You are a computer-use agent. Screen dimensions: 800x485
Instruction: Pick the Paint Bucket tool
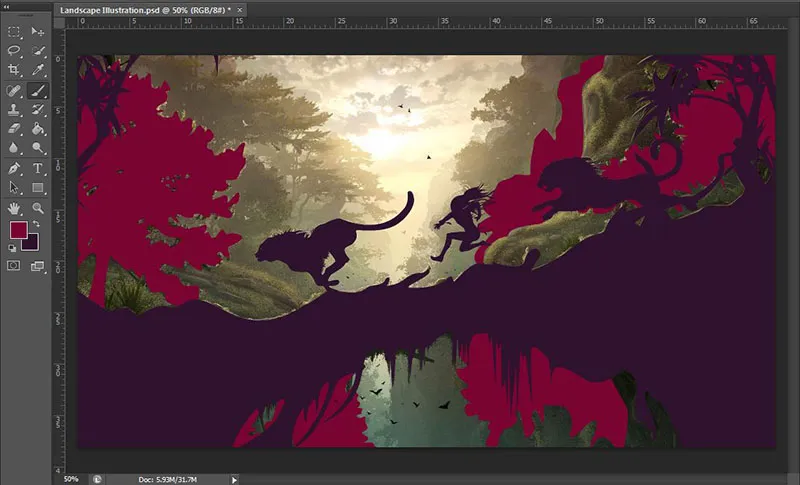[38, 128]
